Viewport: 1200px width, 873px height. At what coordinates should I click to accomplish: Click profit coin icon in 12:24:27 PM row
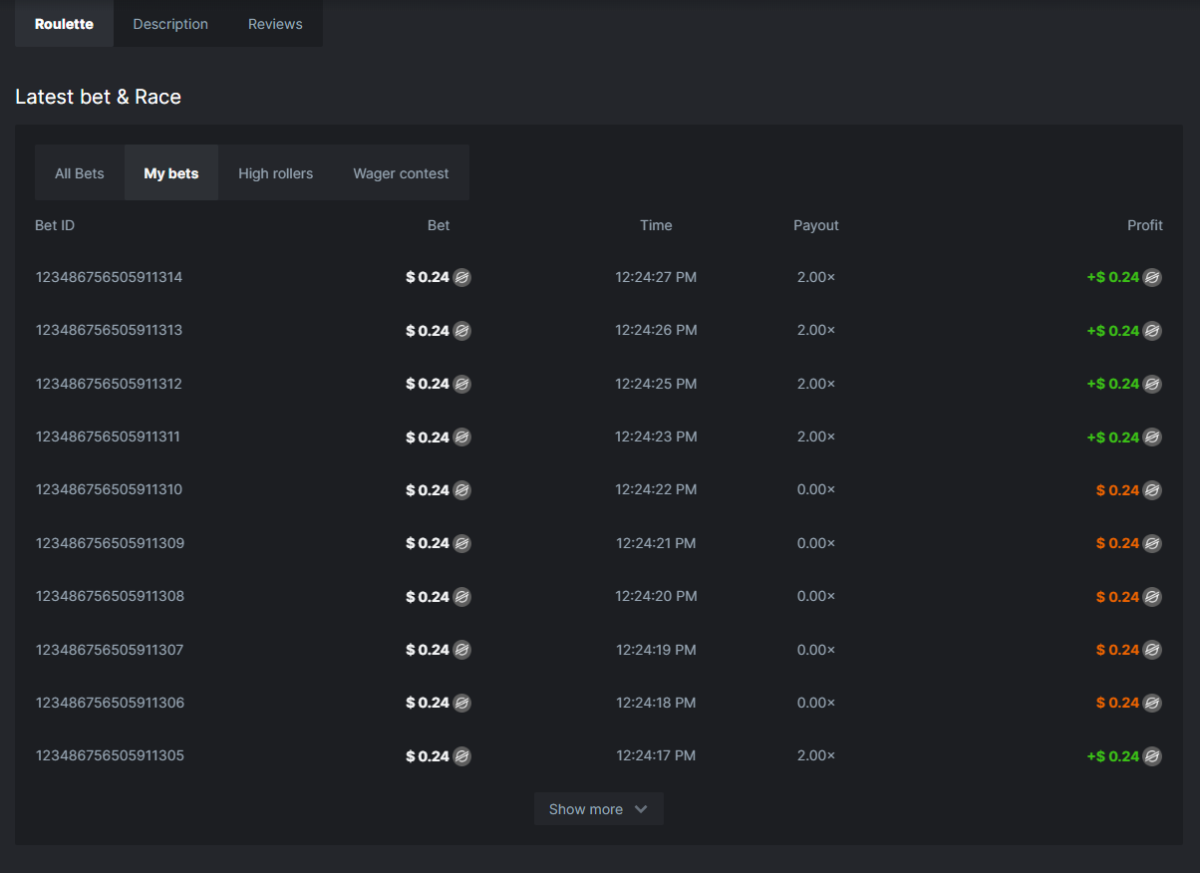coord(1152,277)
